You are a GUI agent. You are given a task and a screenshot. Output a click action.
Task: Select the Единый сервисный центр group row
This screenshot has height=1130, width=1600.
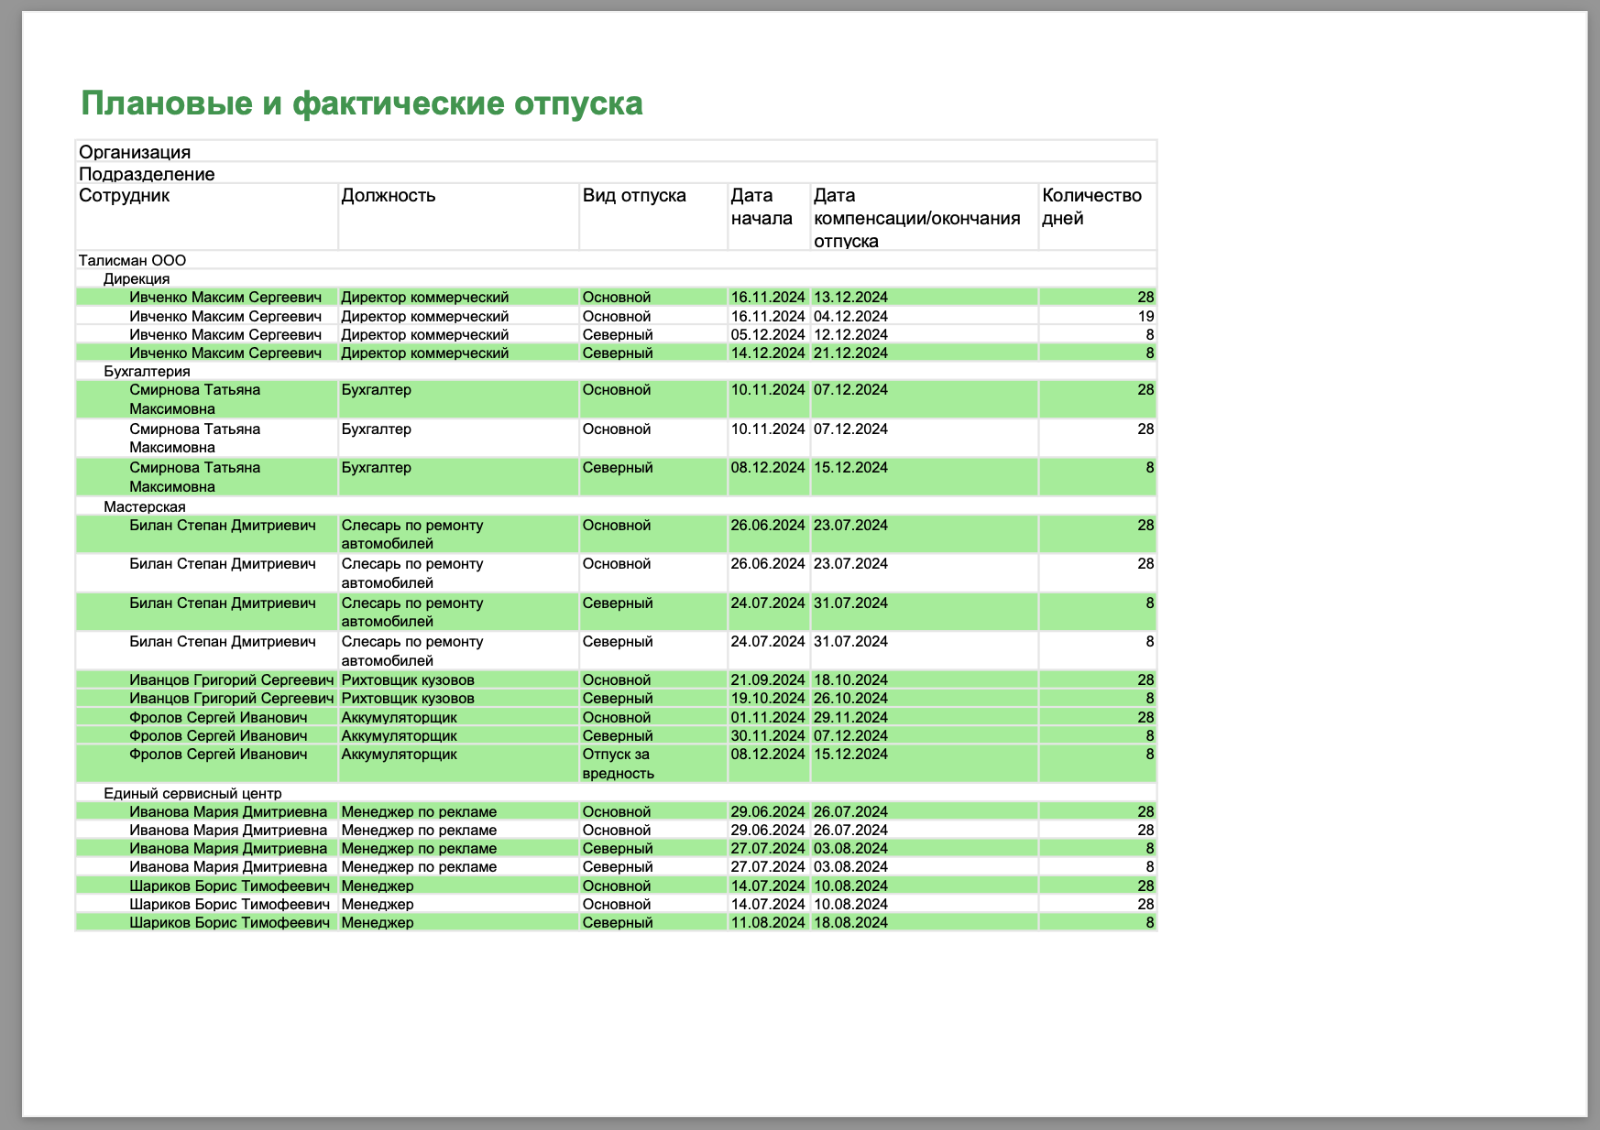click(193, 793)
